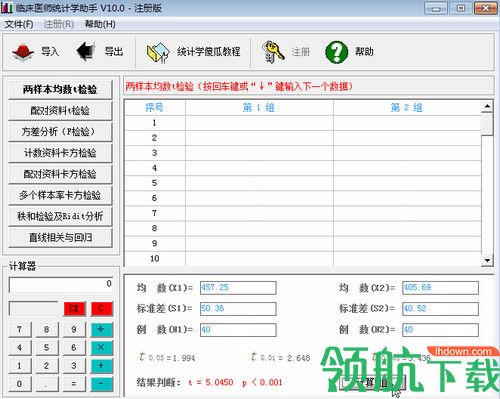The height and width of the screenshot is (399, 500).
Task: Click the 例数(N2) input field
Action: click(x=440, y=330)
